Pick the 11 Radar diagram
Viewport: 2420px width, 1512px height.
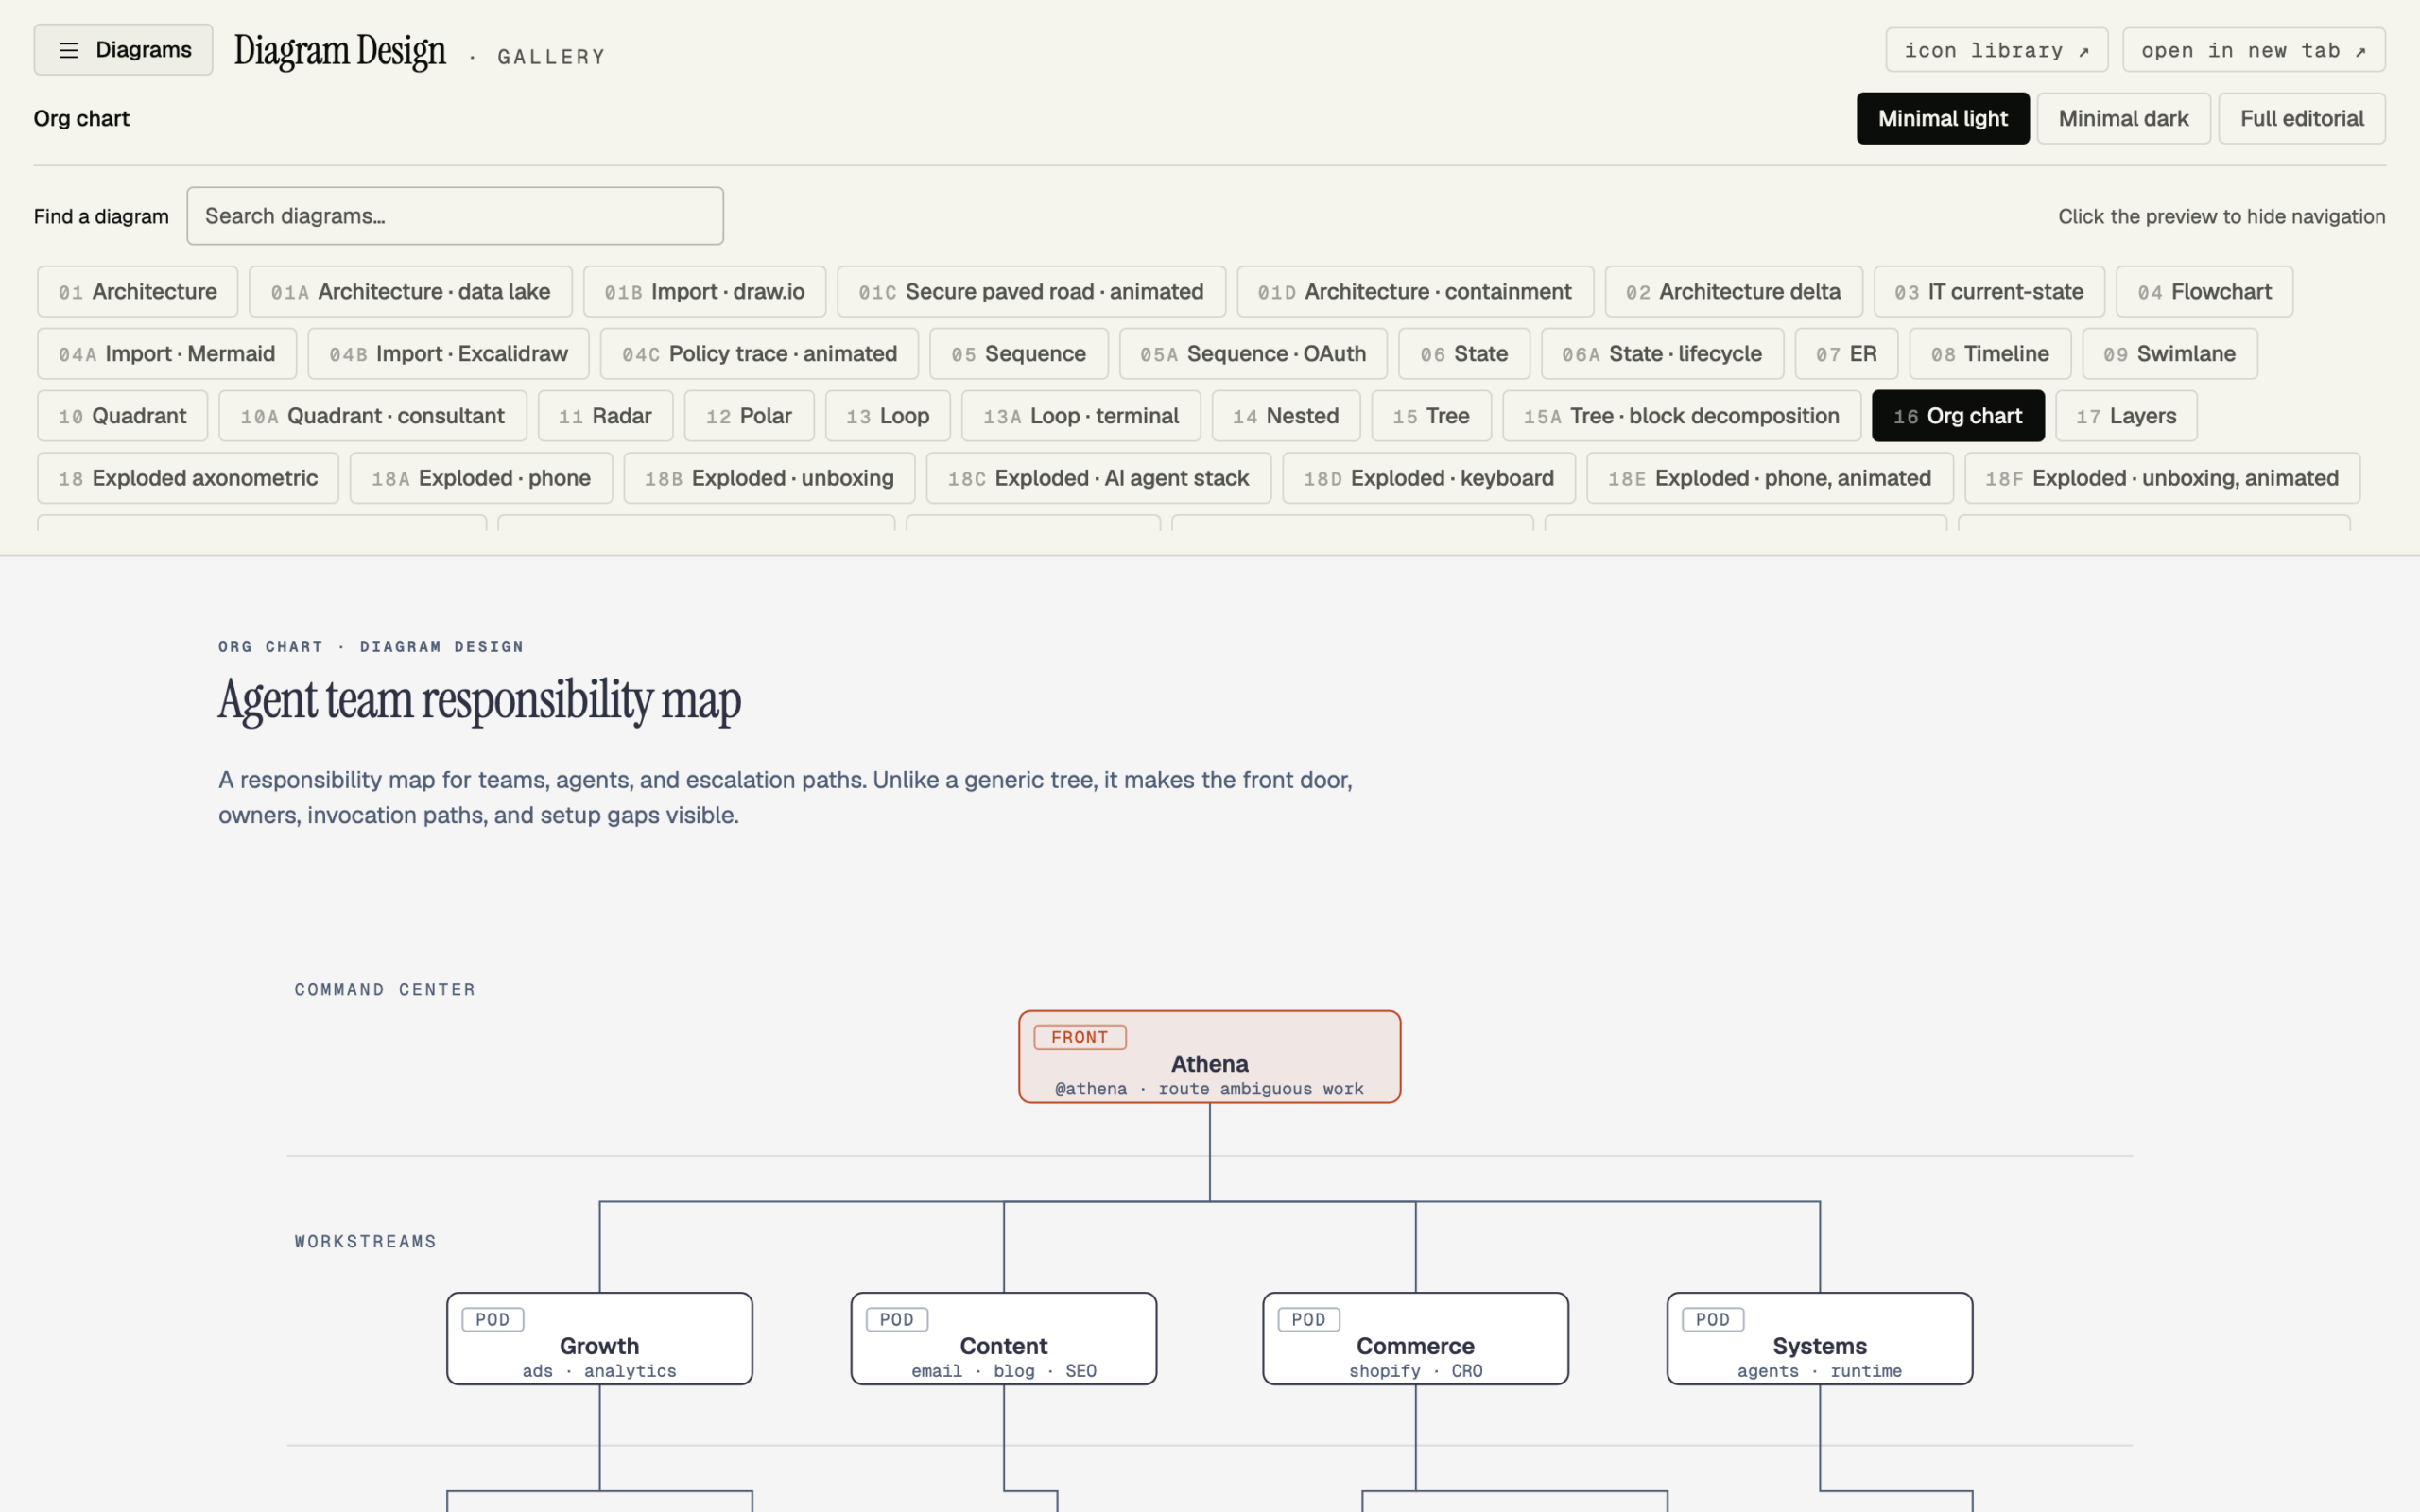point(605,416)
